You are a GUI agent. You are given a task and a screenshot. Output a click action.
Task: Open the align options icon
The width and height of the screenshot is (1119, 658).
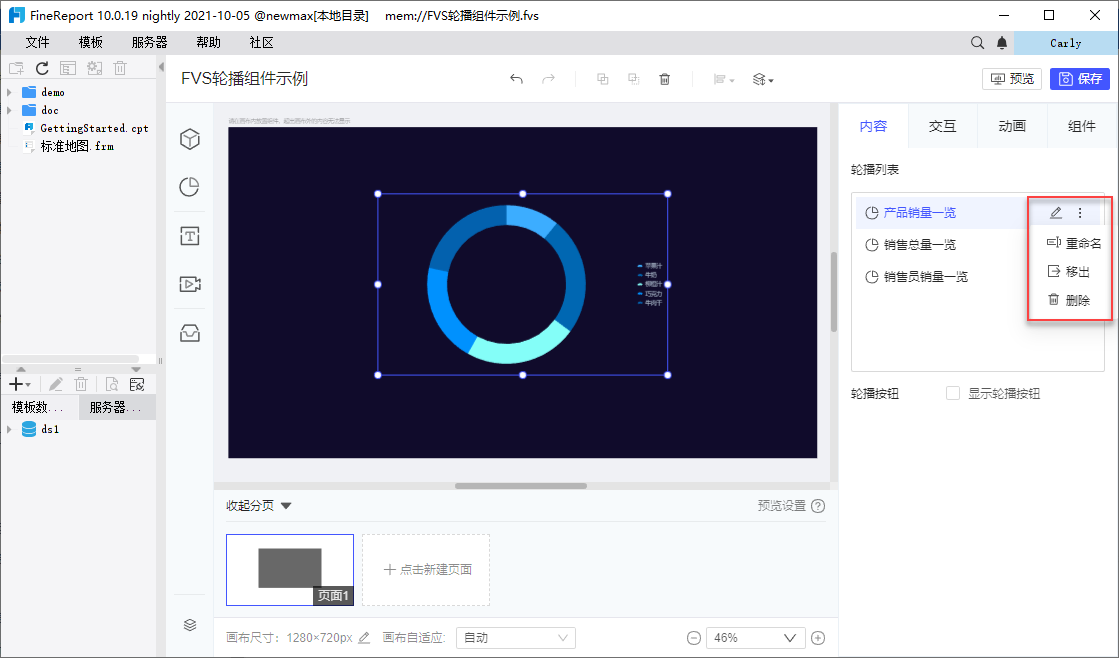[724, 79]
